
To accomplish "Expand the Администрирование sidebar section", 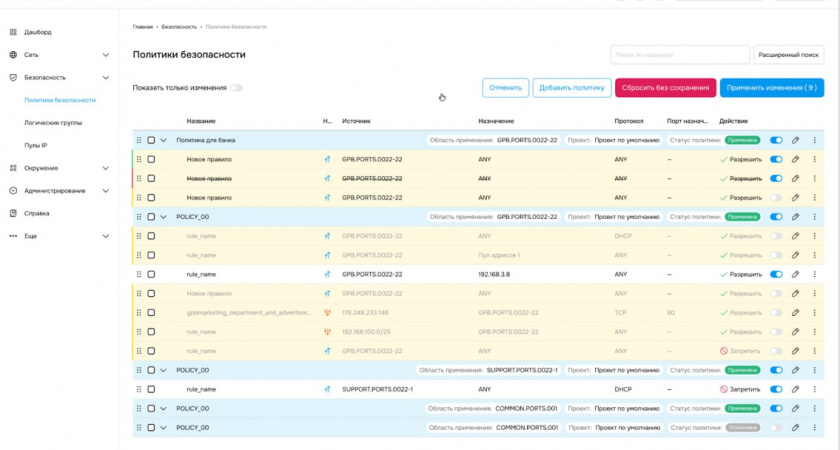I will 106,190.
